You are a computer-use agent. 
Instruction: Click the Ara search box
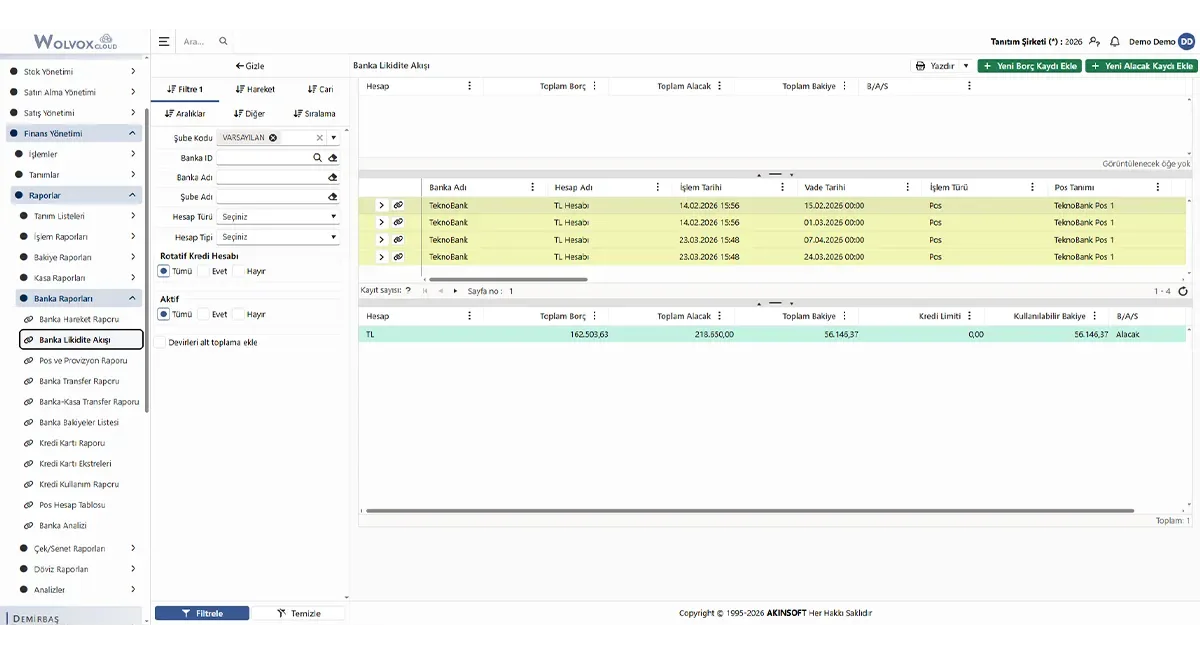click(196, 41)
